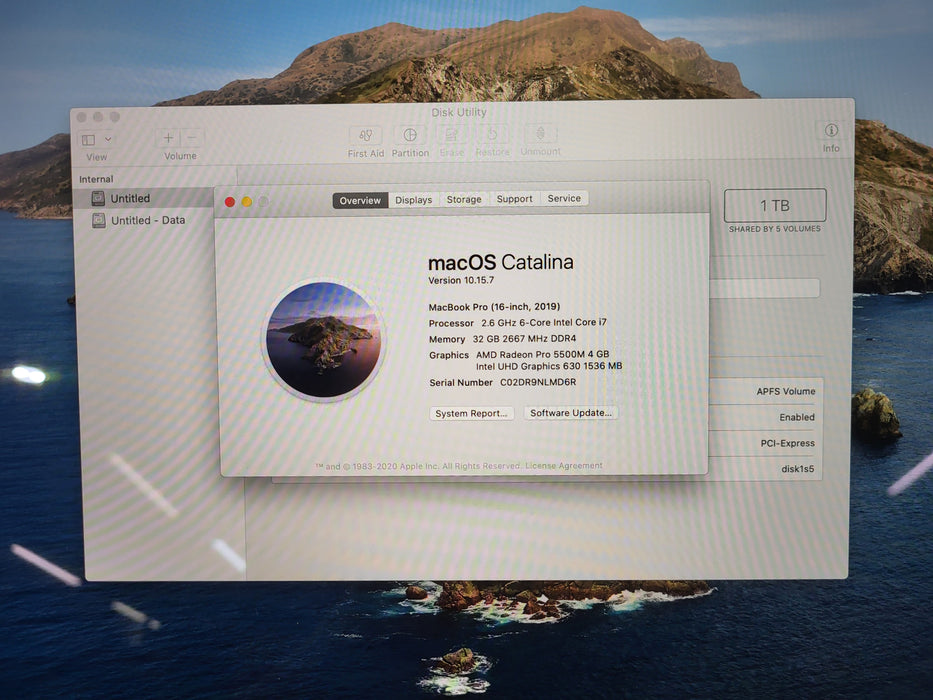The height and width of the screenshot is (700, 933).
Task: Select the Untitled volume in the sidebar
Action: [144, 198]
